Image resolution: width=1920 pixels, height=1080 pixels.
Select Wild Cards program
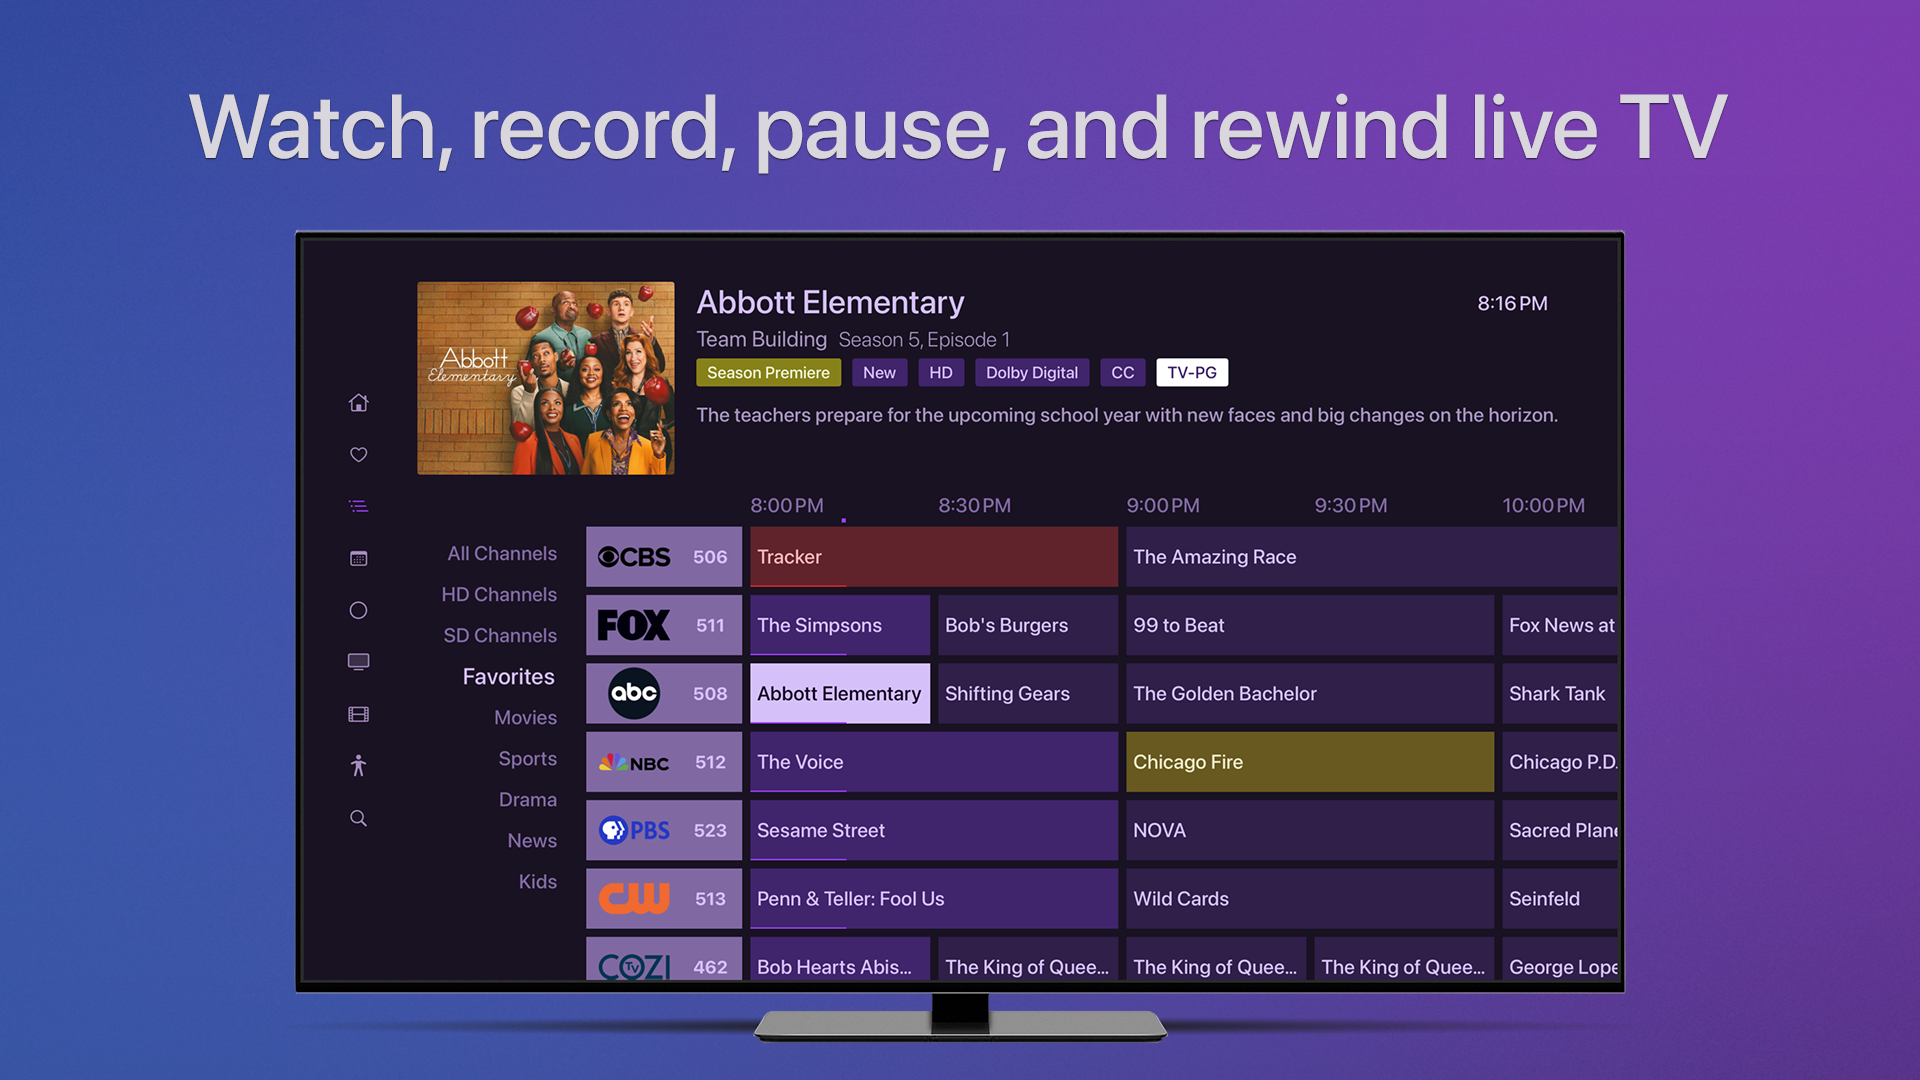point(1310,898)
